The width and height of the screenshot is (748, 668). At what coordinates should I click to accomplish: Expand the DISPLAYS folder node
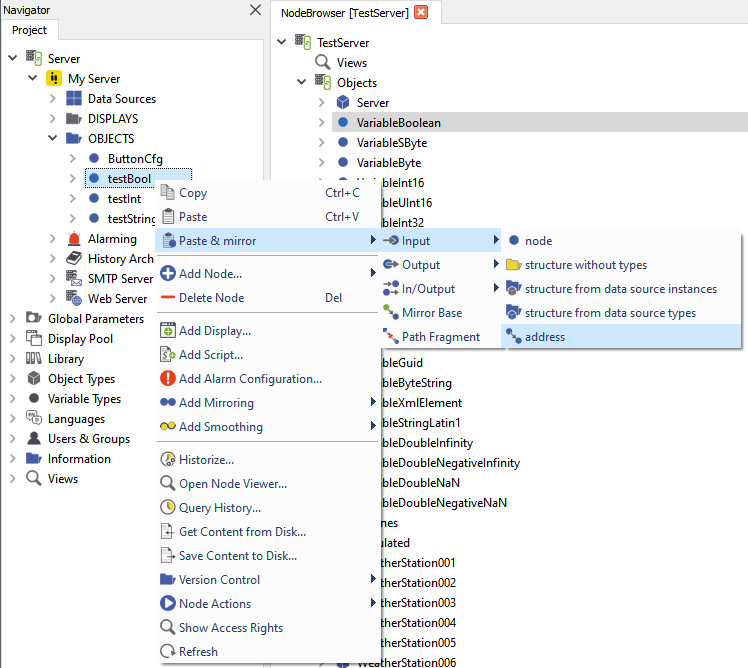click(x=52, y=118)
